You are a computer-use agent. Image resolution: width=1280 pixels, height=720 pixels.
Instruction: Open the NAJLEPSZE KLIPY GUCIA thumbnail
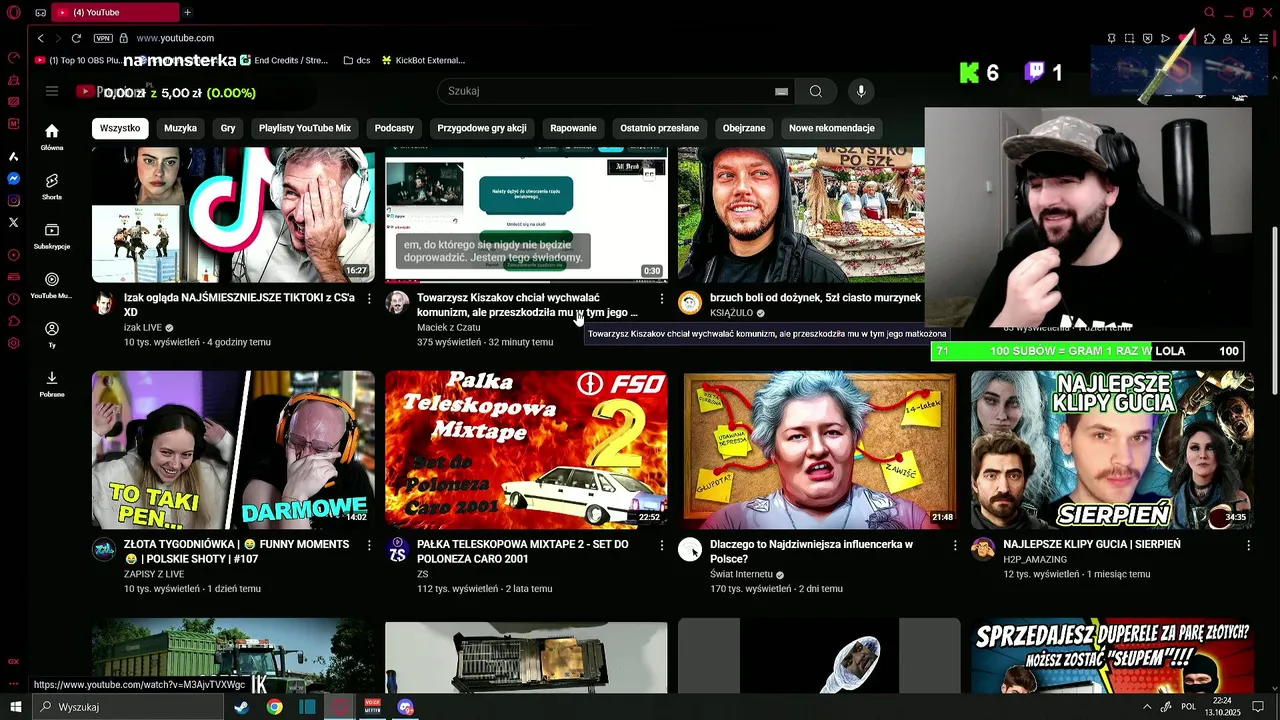[1112, 450]
